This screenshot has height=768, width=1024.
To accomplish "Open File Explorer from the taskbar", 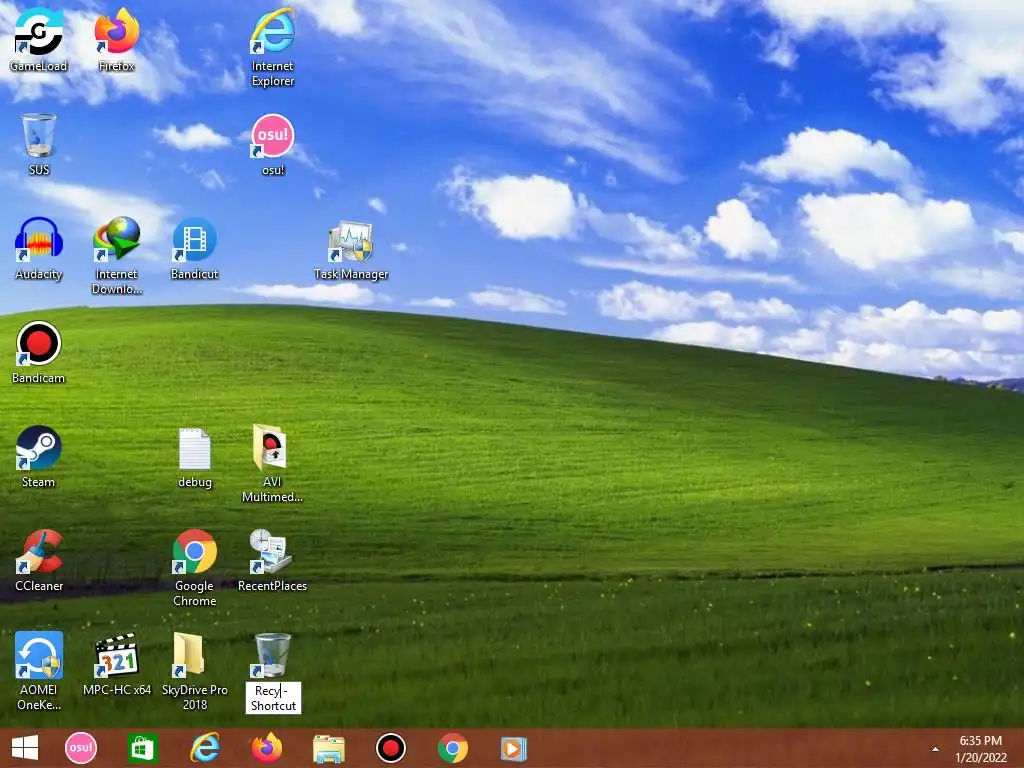I will click(x=328, y=749).
